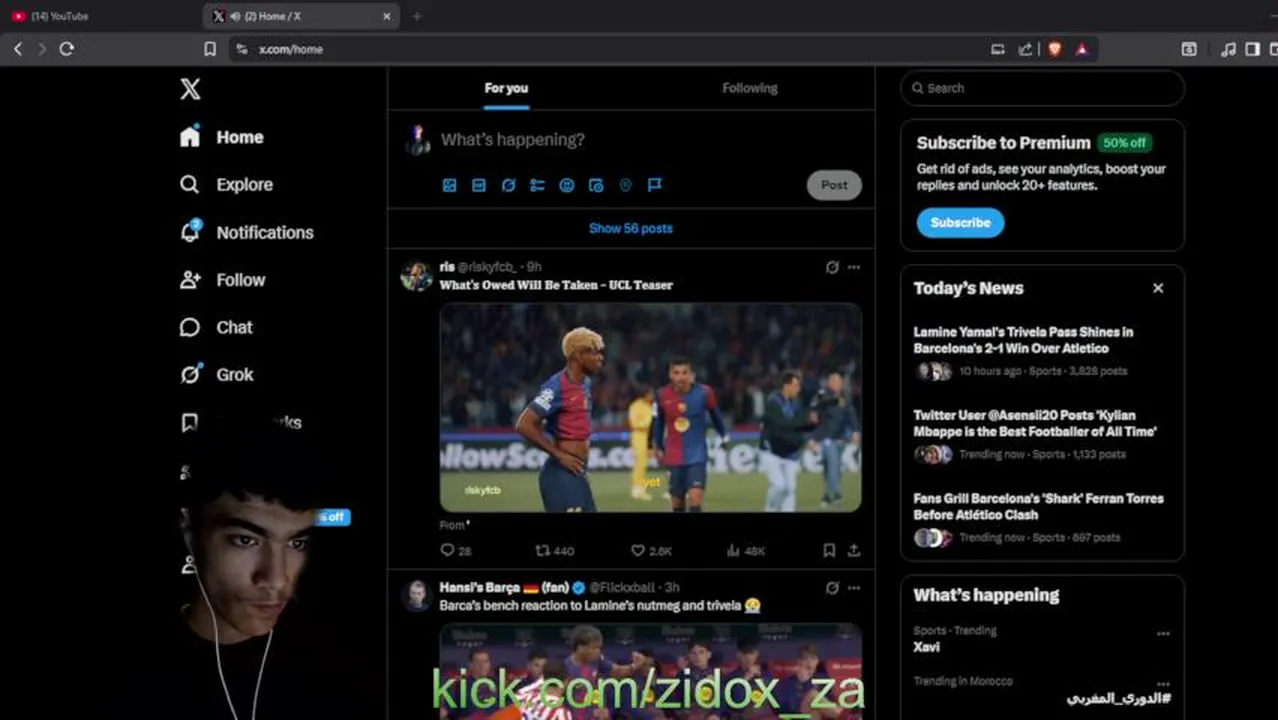
Task: Open Chat in the left sidebar
Action: pos(216,327)
